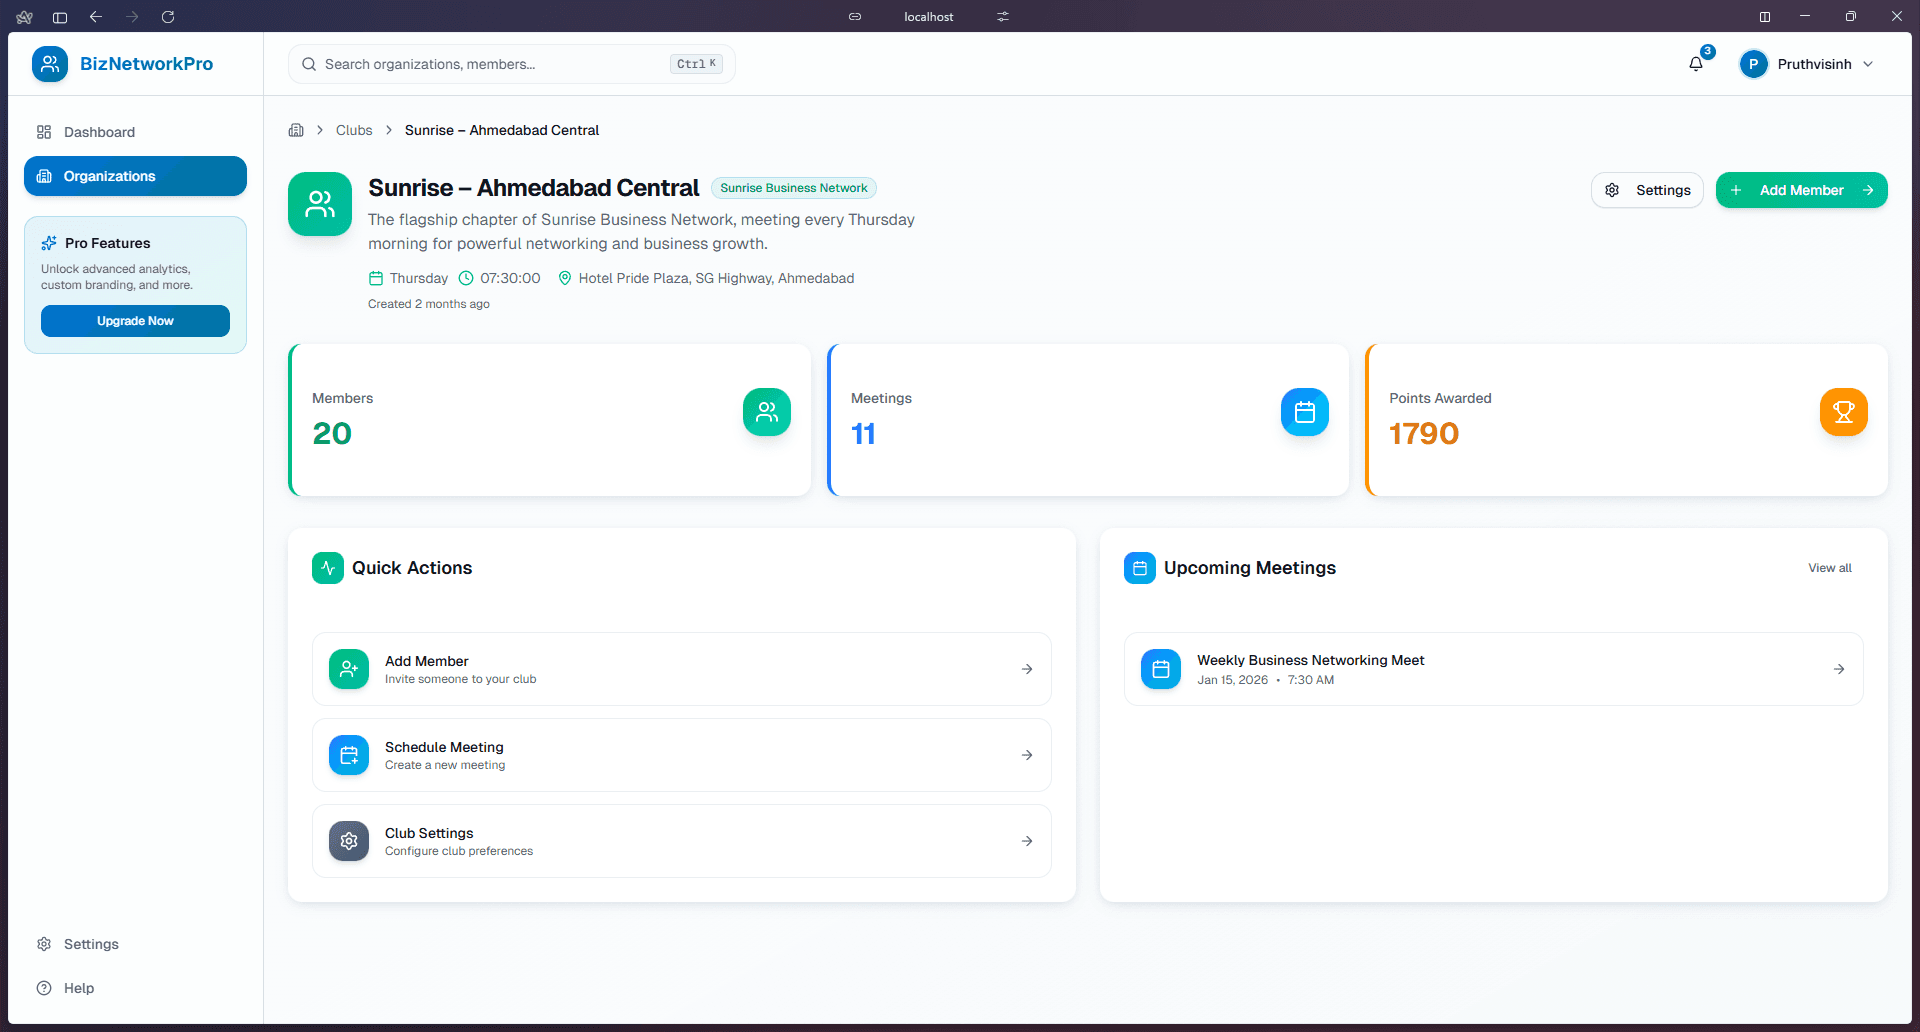This screenshot has height=1032, width=1920.
Task: Click the Upgrade Now button
Action: point(135,320)
